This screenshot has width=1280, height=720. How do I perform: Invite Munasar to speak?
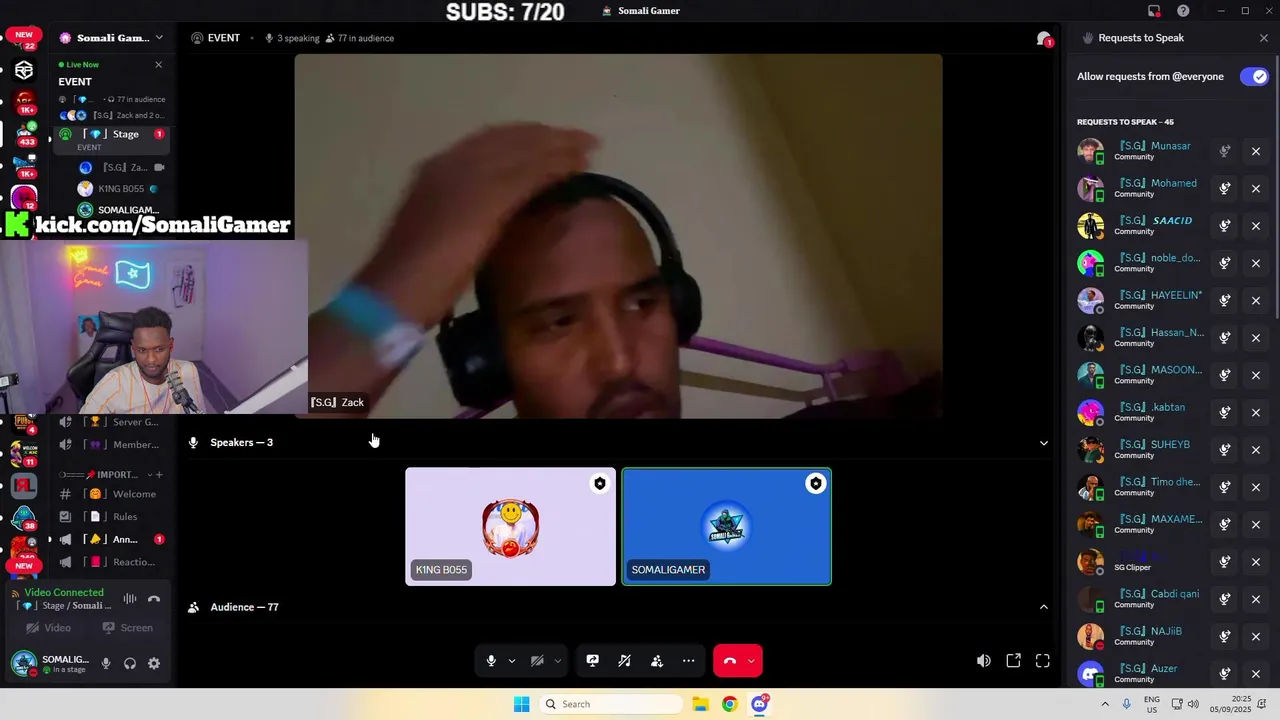click(x=1225, y=151)
